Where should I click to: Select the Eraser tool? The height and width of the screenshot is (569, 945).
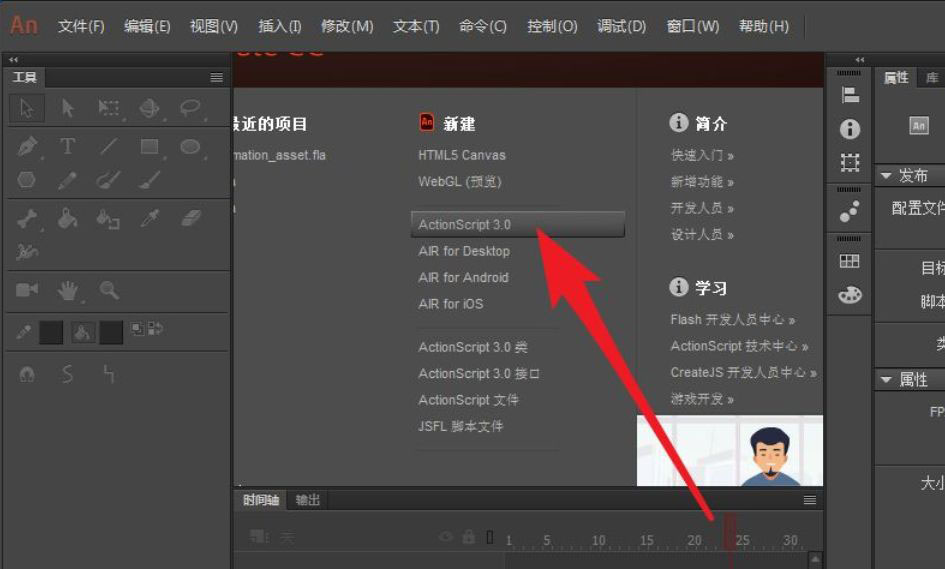tap(190, 218)
